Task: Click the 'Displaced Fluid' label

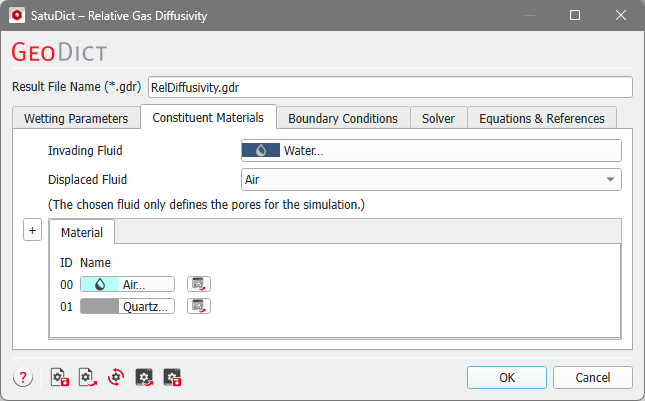Action: pyautogui.click(x=88, y=180)
